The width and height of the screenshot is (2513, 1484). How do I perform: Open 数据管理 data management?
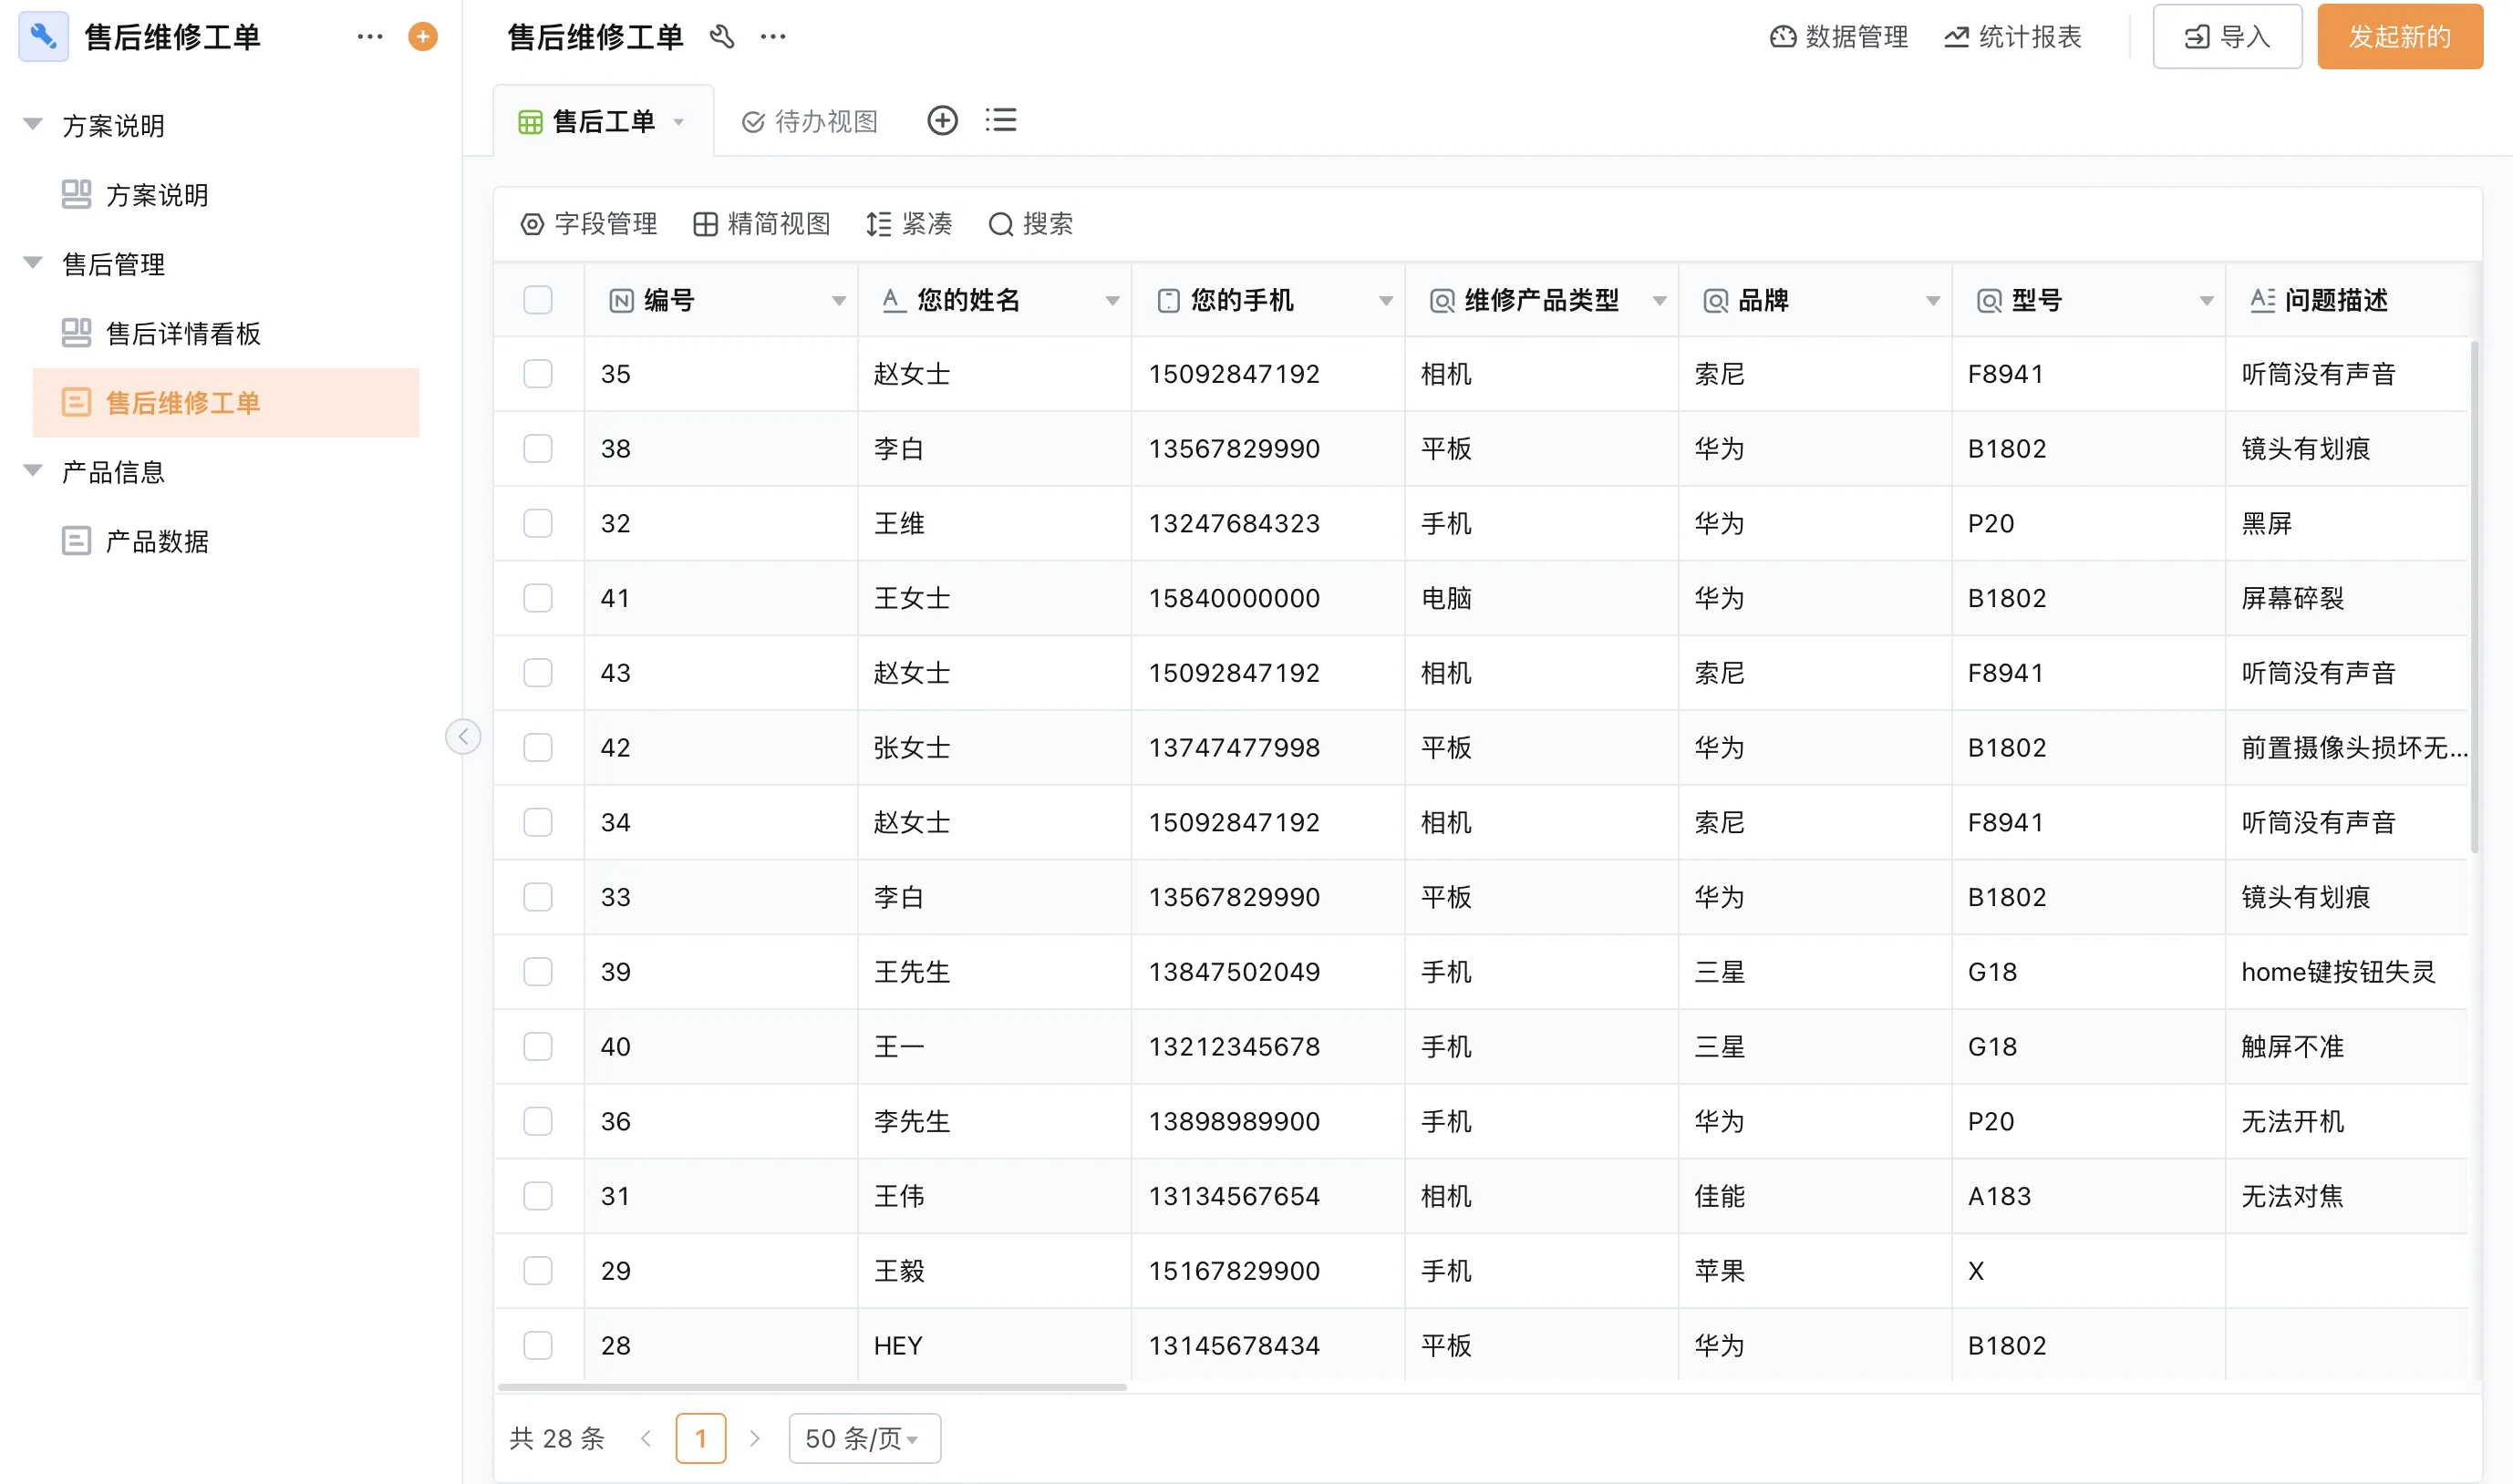tap(1838, 37)
